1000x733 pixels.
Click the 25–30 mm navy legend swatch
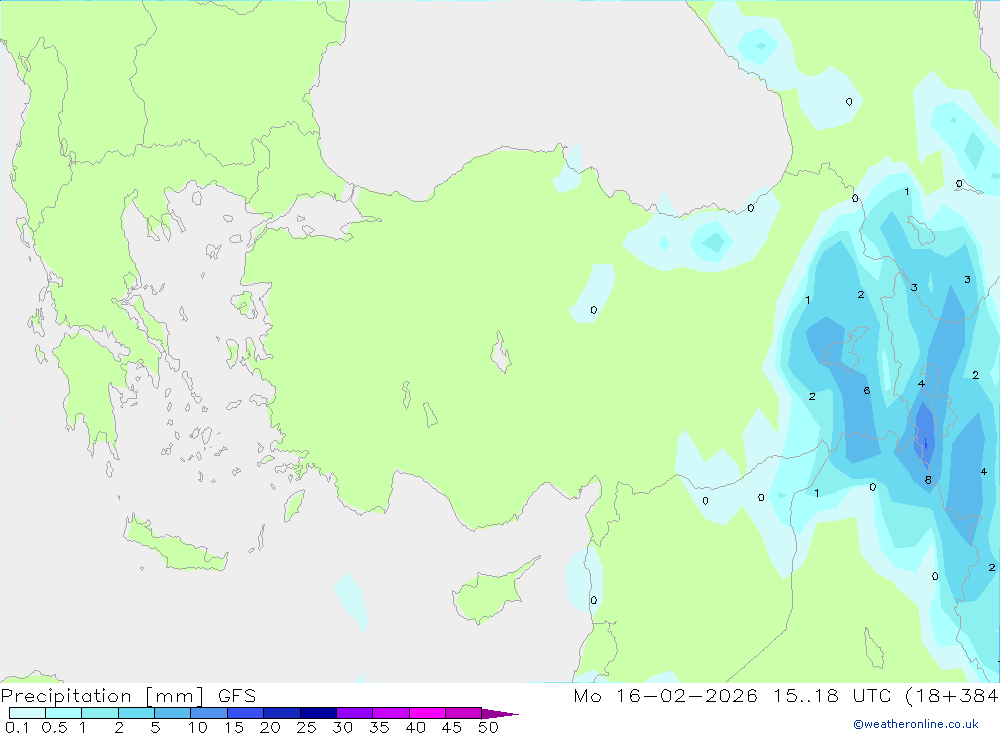point(318,713)
